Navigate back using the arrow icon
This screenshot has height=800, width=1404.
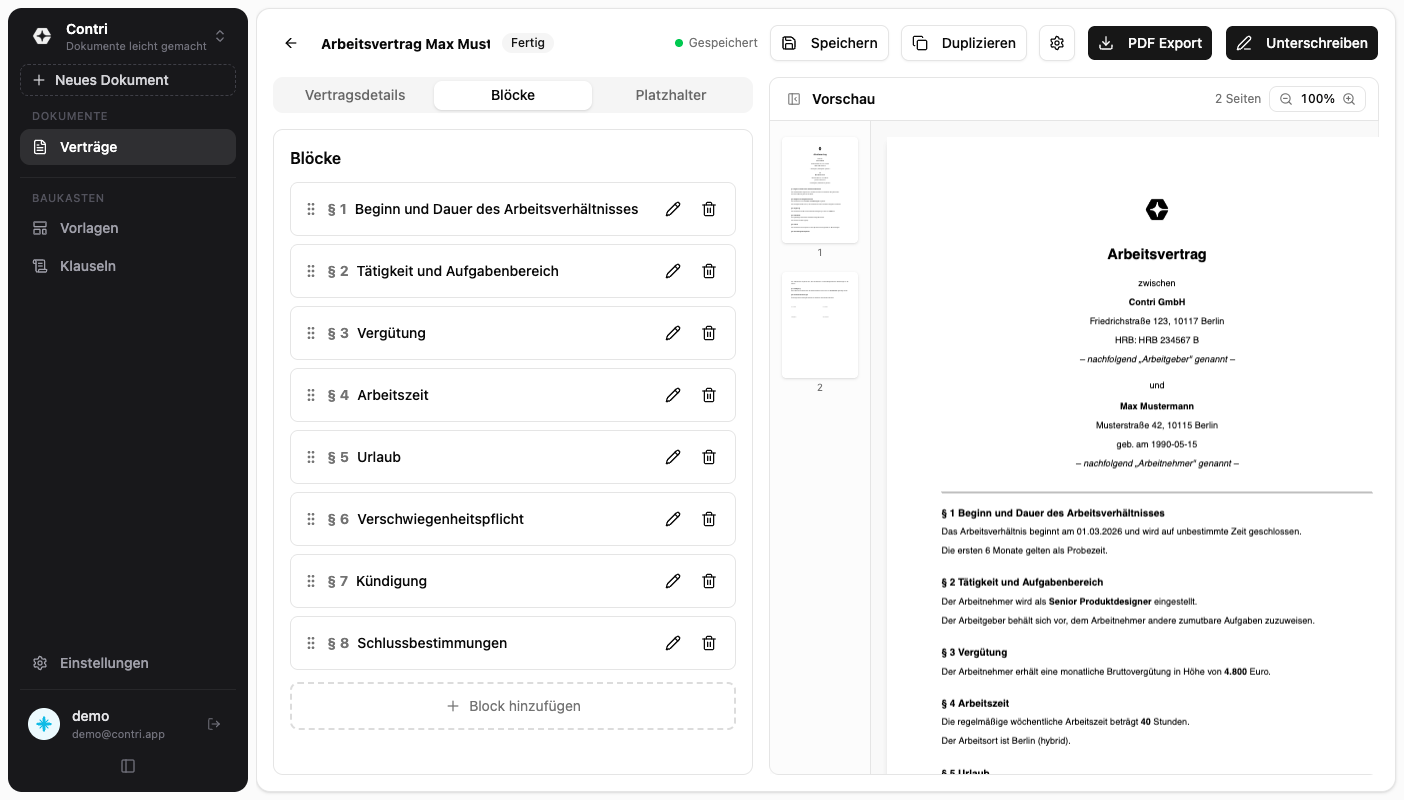pyautogui.click(x=290, y=43)
